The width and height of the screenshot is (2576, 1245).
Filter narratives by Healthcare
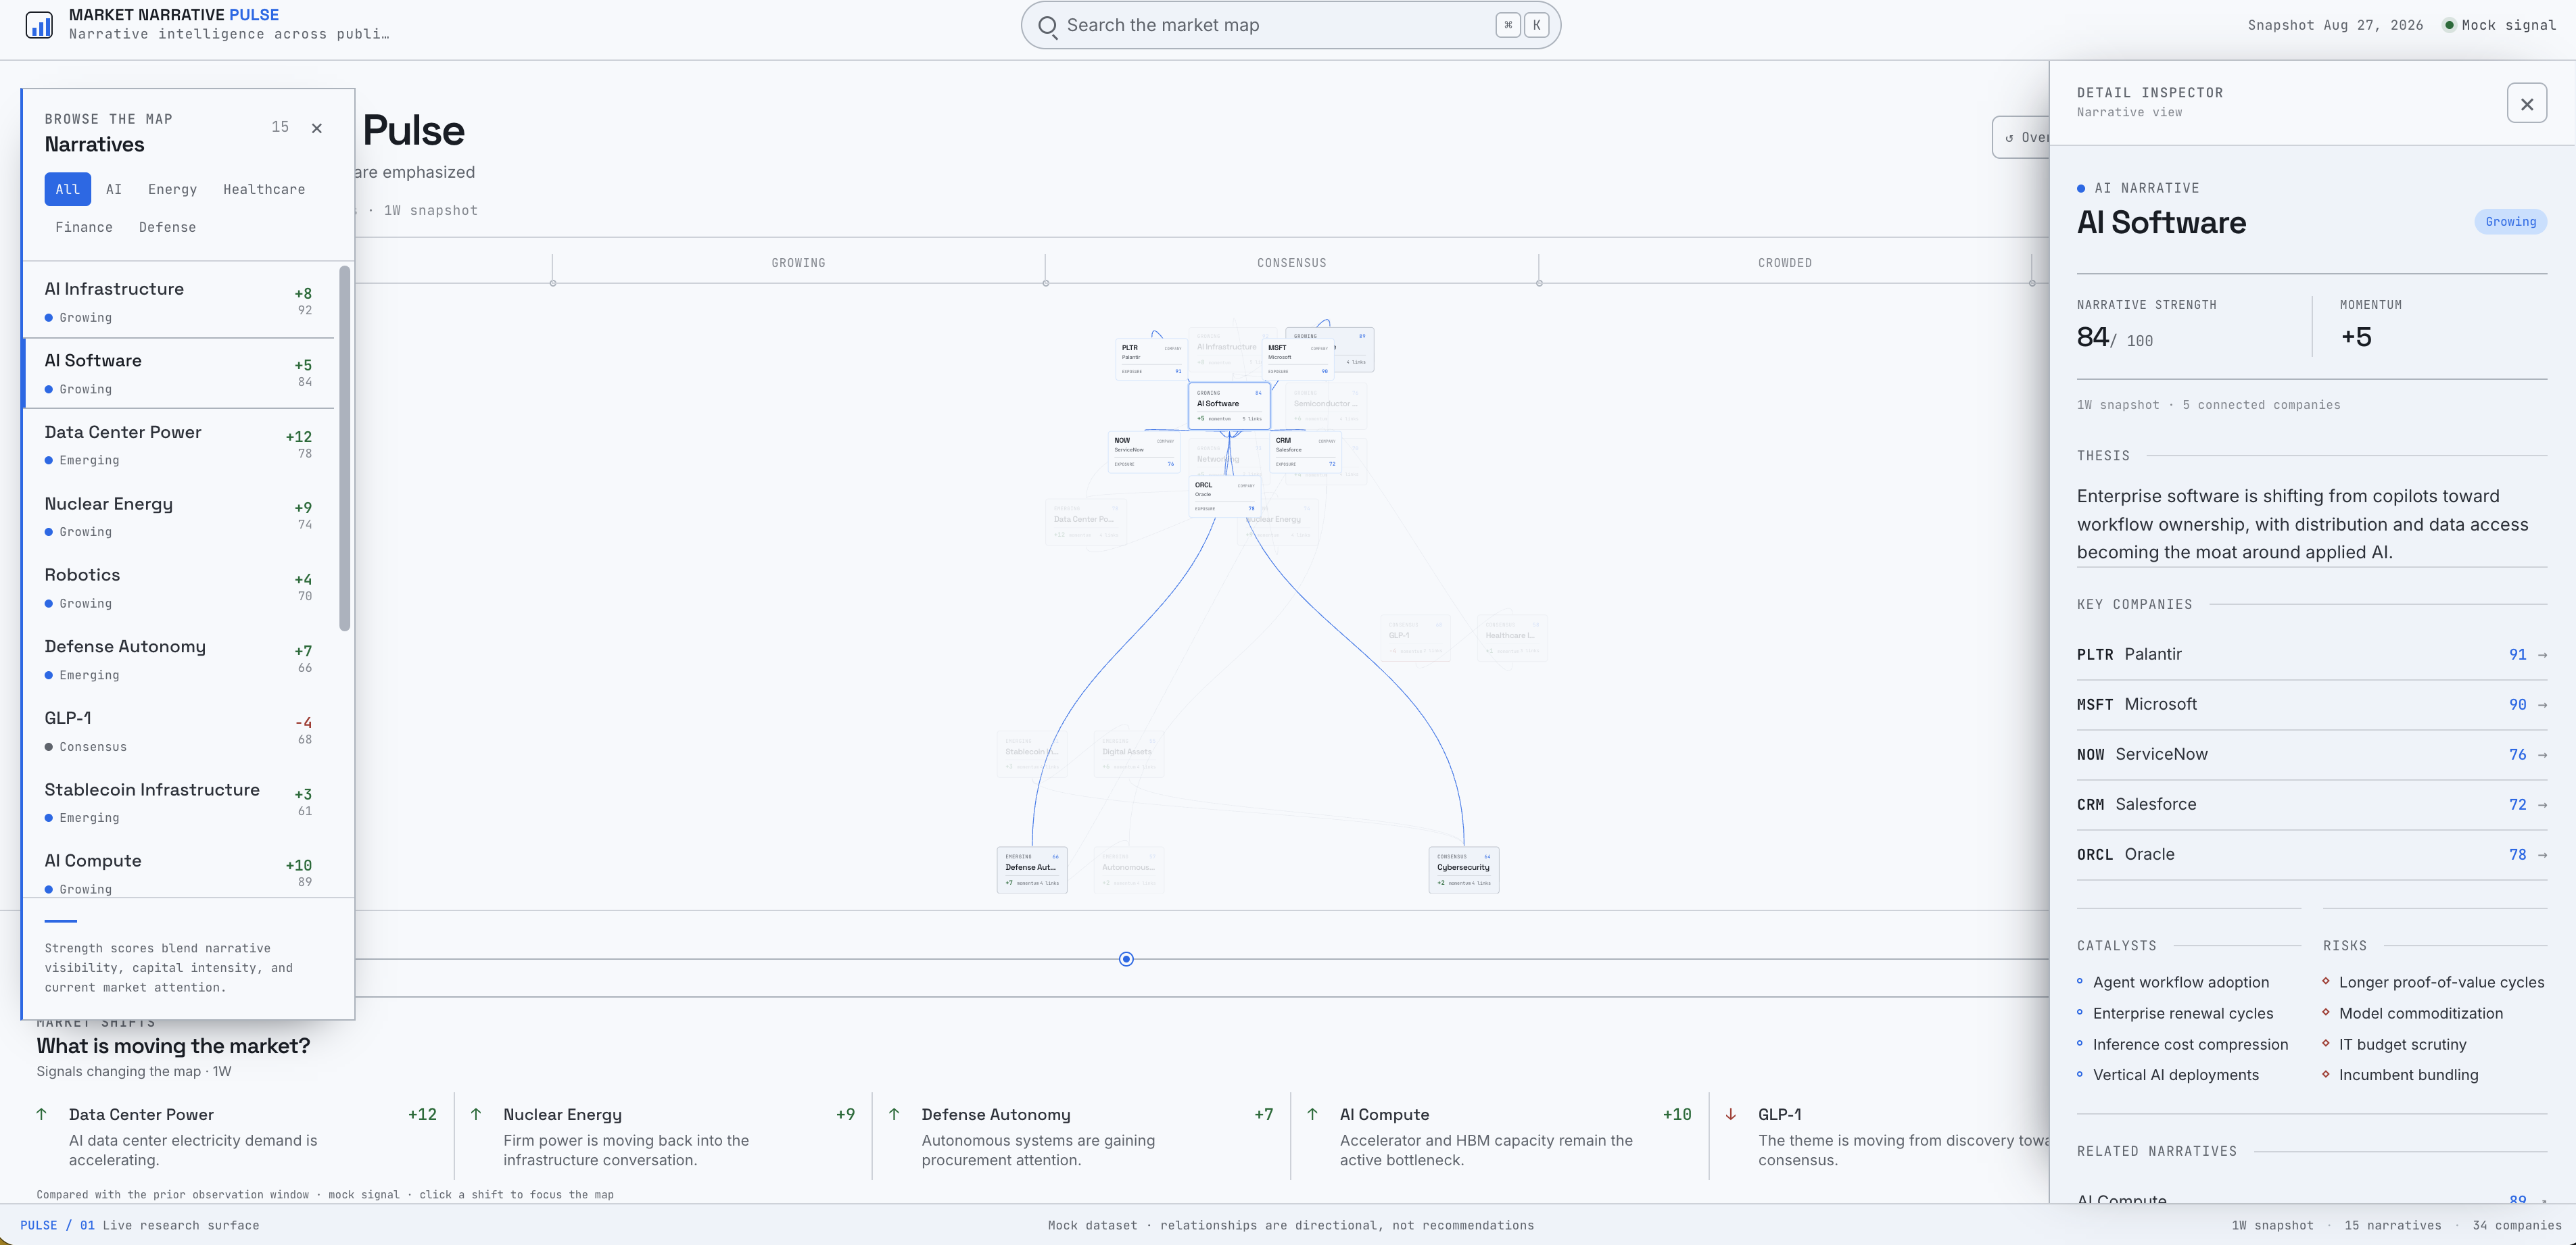(x=264, y=189)
